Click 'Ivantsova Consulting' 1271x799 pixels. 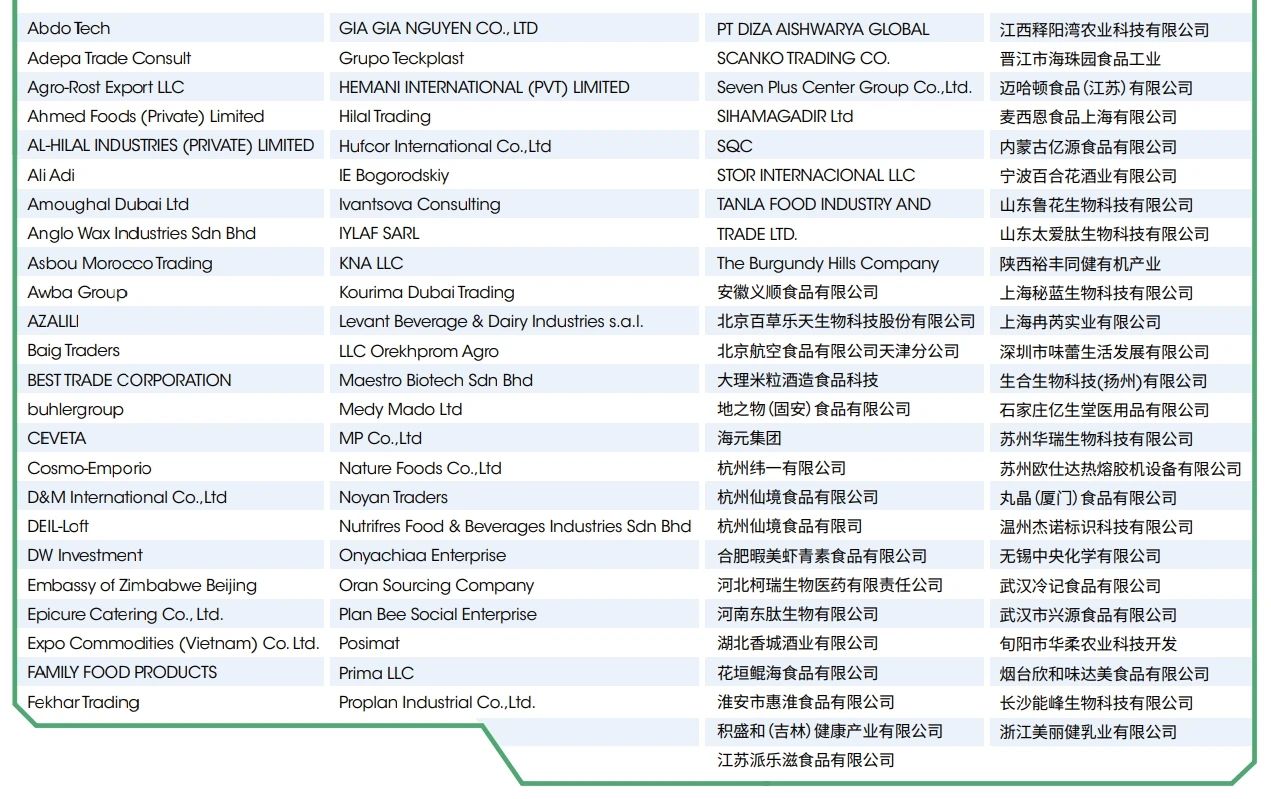pos(420,204)
